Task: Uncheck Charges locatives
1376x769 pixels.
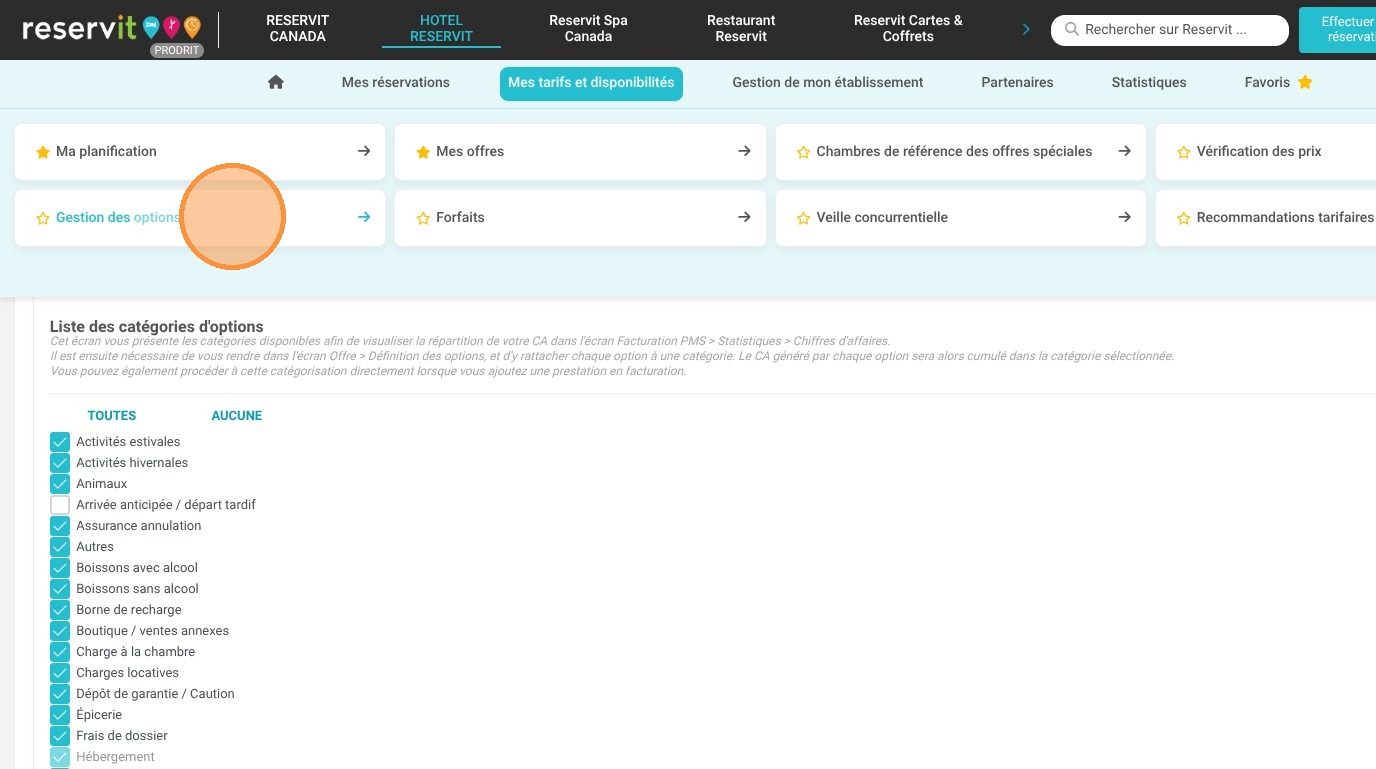Action: [x=60, y=673]
